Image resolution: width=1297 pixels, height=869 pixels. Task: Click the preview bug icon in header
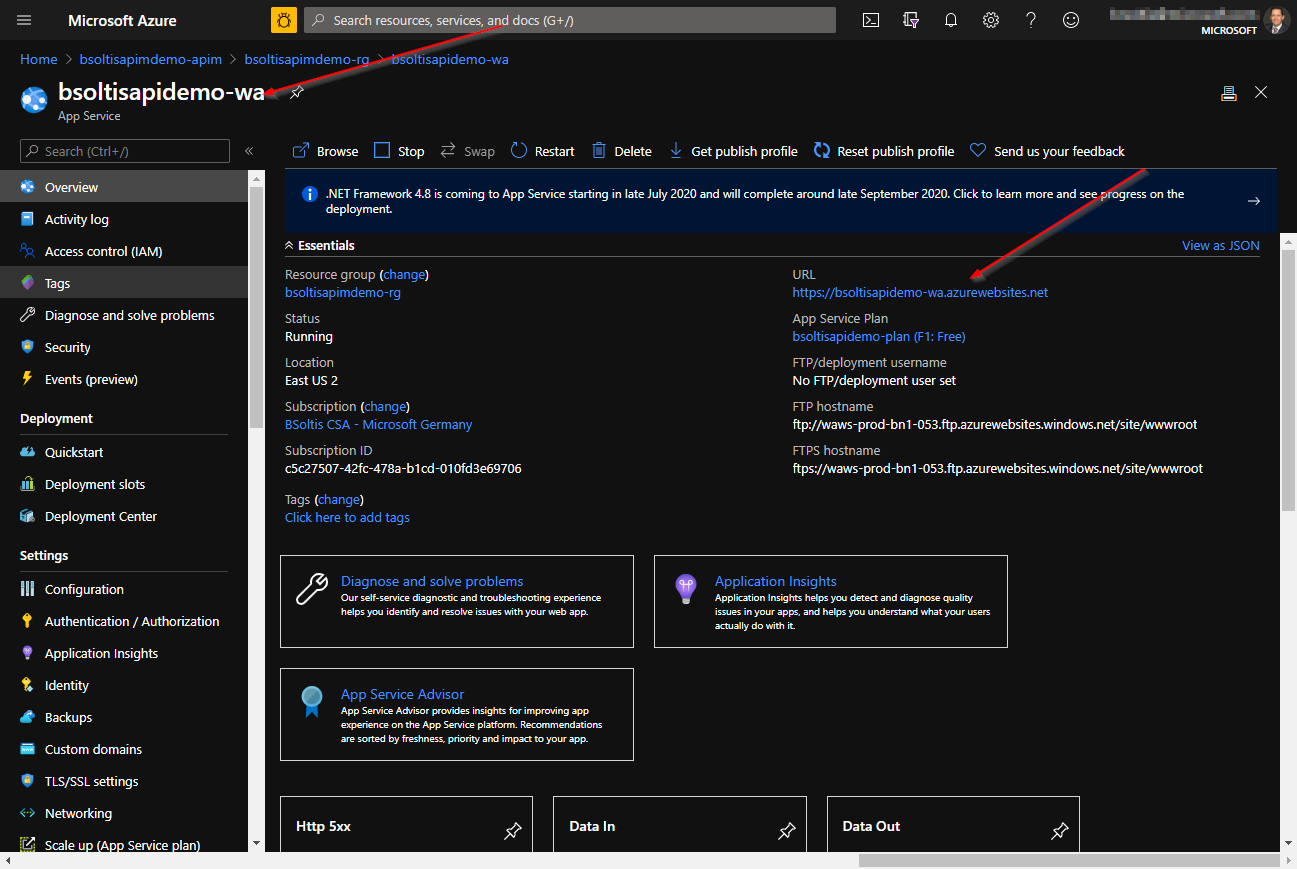coord(284,20)
